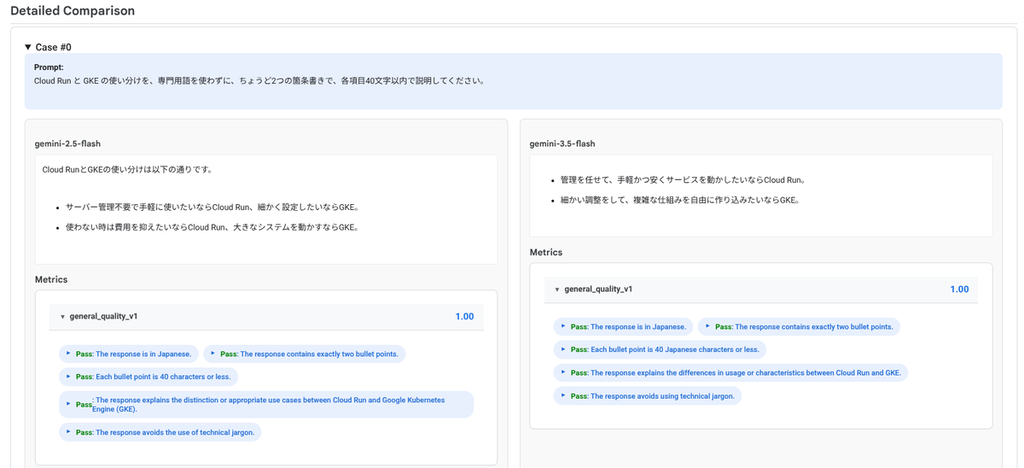Click the 'Cloud RunとGKEの使い分けは以下の通りです。' line
The height and width of the screenshot is (468, 1024).
(127, 170)
